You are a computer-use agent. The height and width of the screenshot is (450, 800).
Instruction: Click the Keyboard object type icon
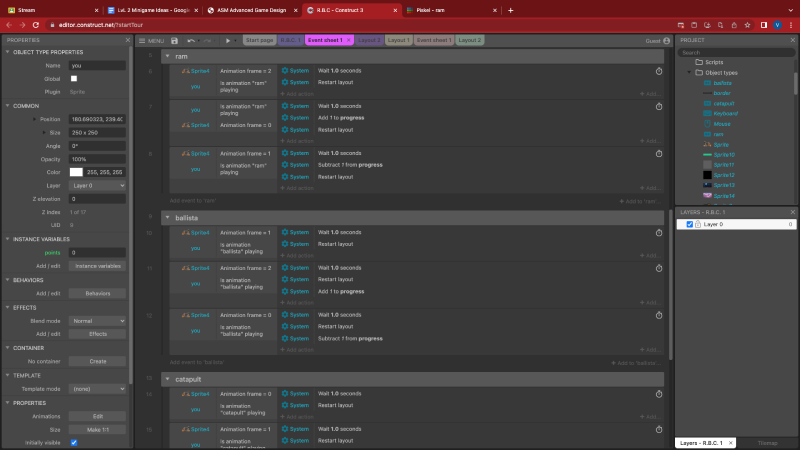[x=707, y=113]
